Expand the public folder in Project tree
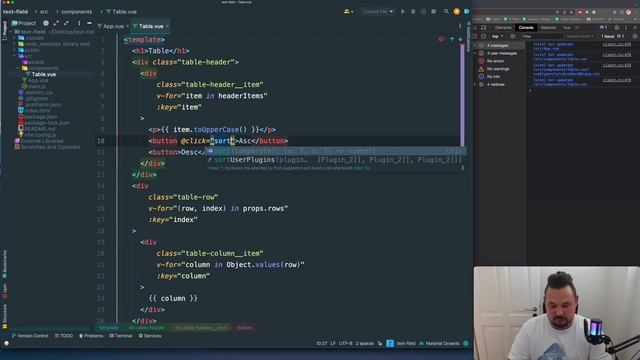The width and height of the screenshot is (640, 360). pos(15,50)
